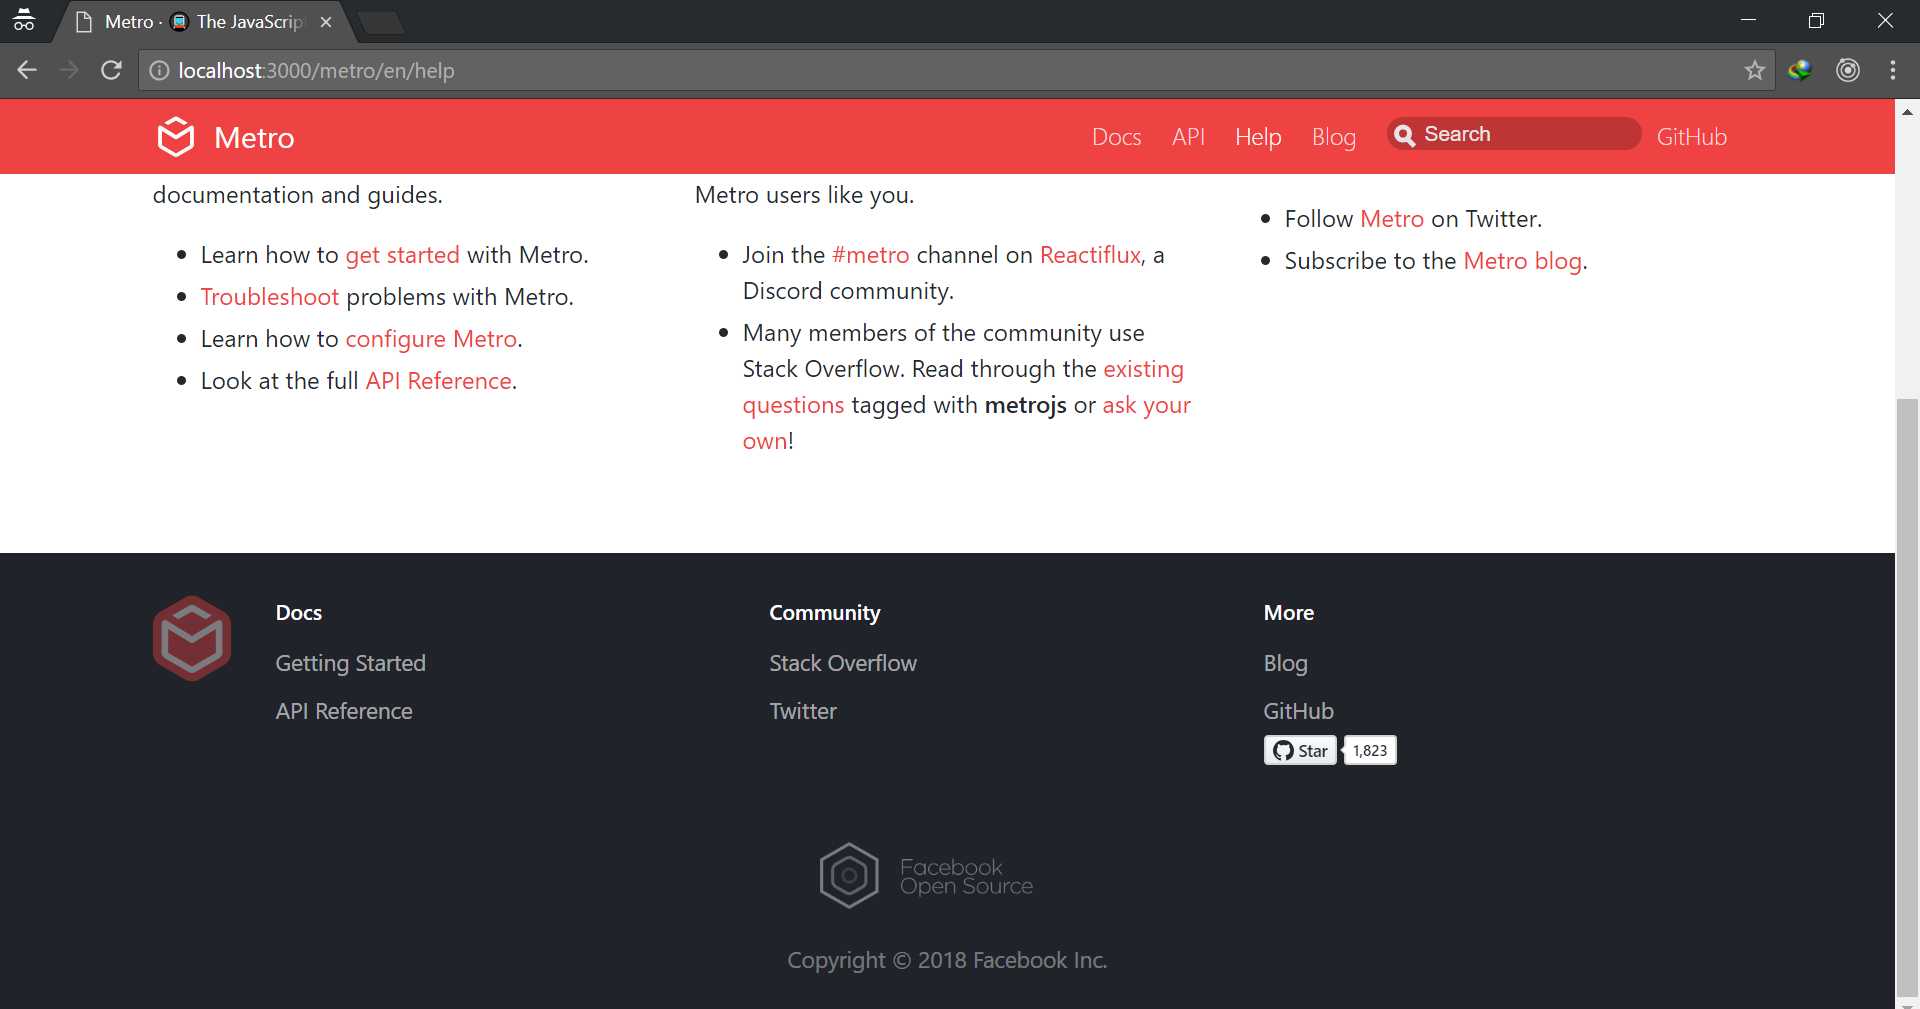Screen dimensions: 1920x1009
Task: Restore down the browser window
Action: click(1816, 20)
